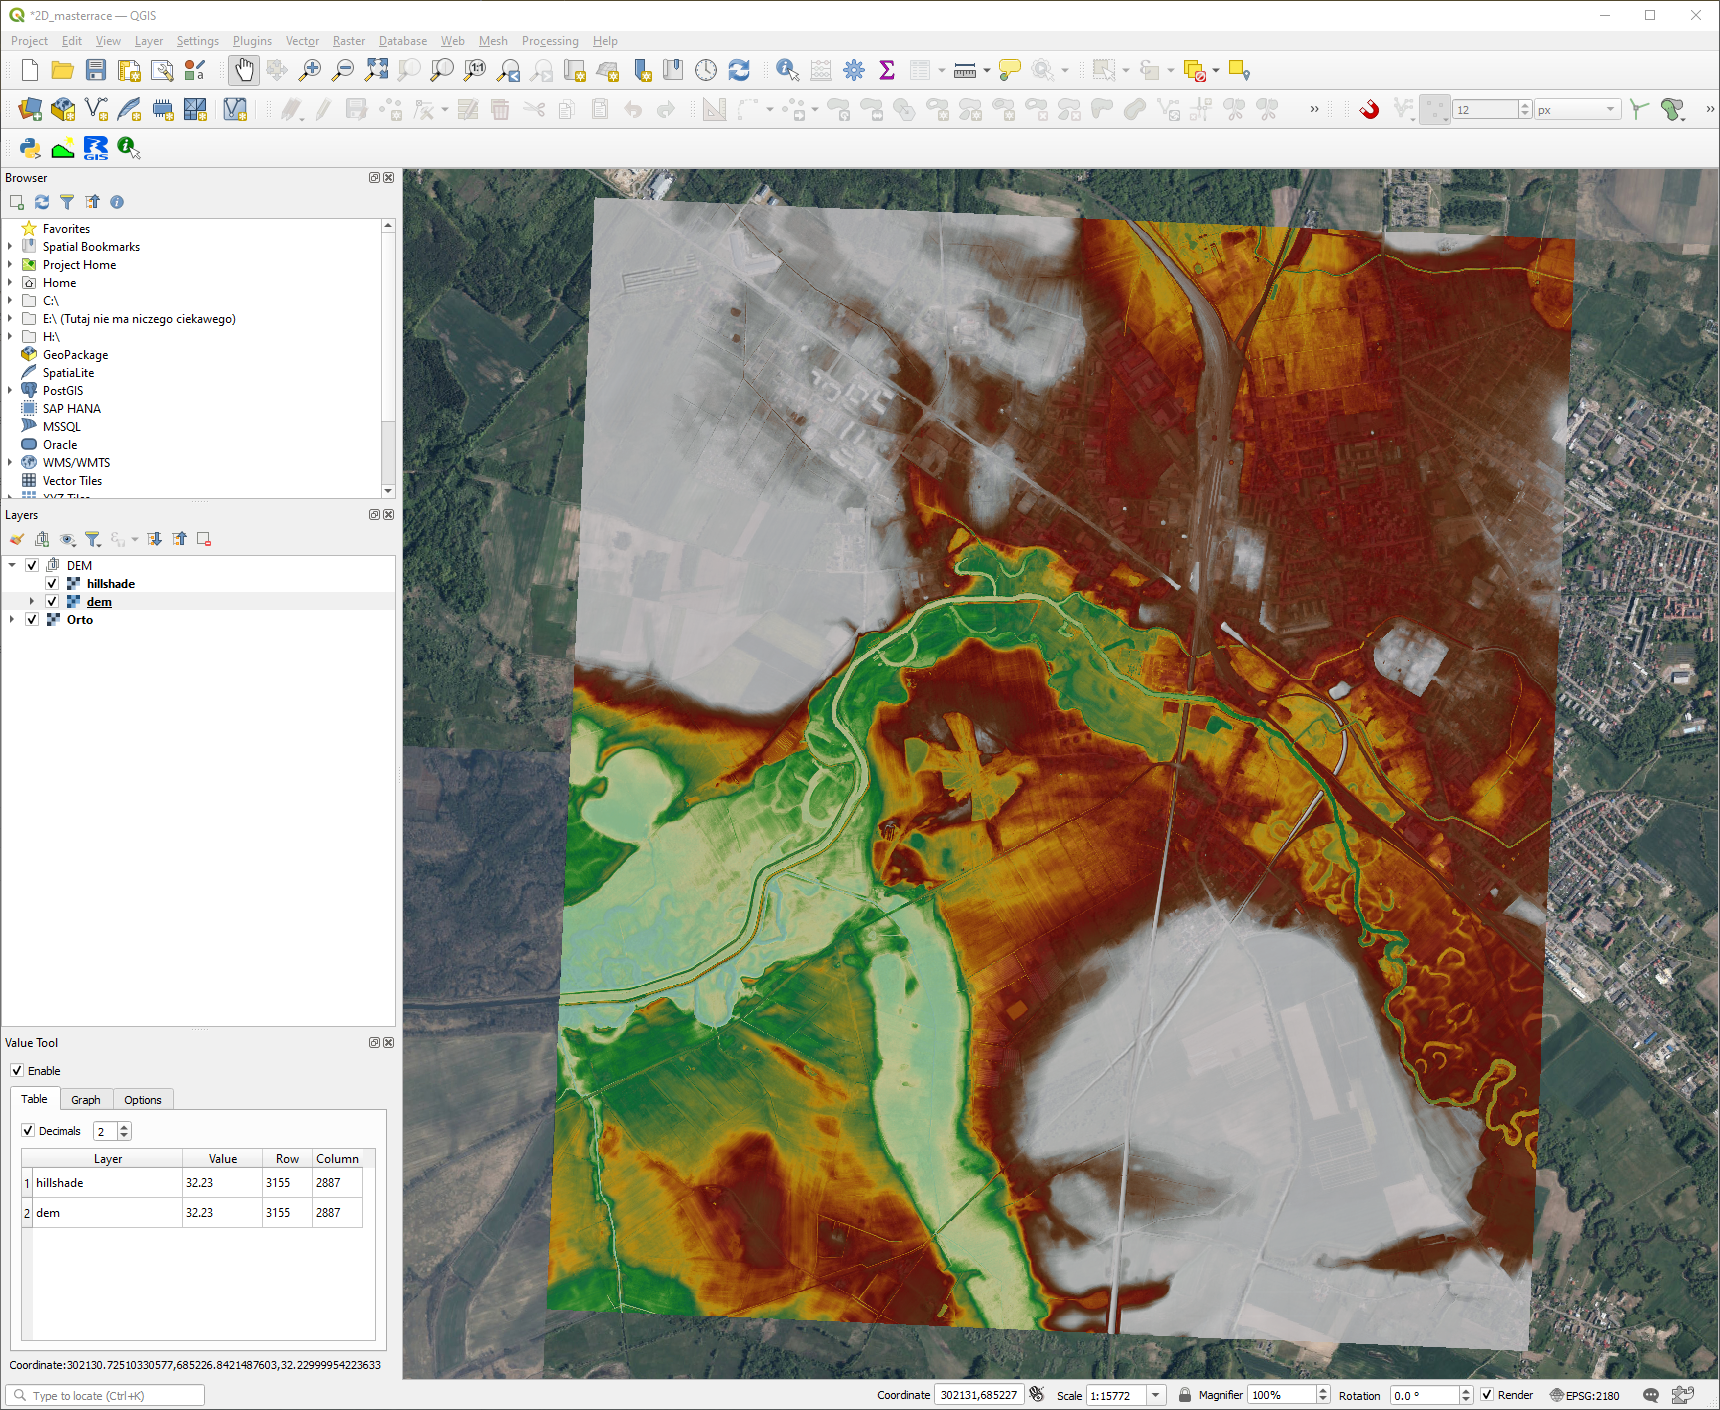Expand the WMS/WMTS browser entry
The height and width of the screenshot is (1410, 1720).
click(10, 463)
